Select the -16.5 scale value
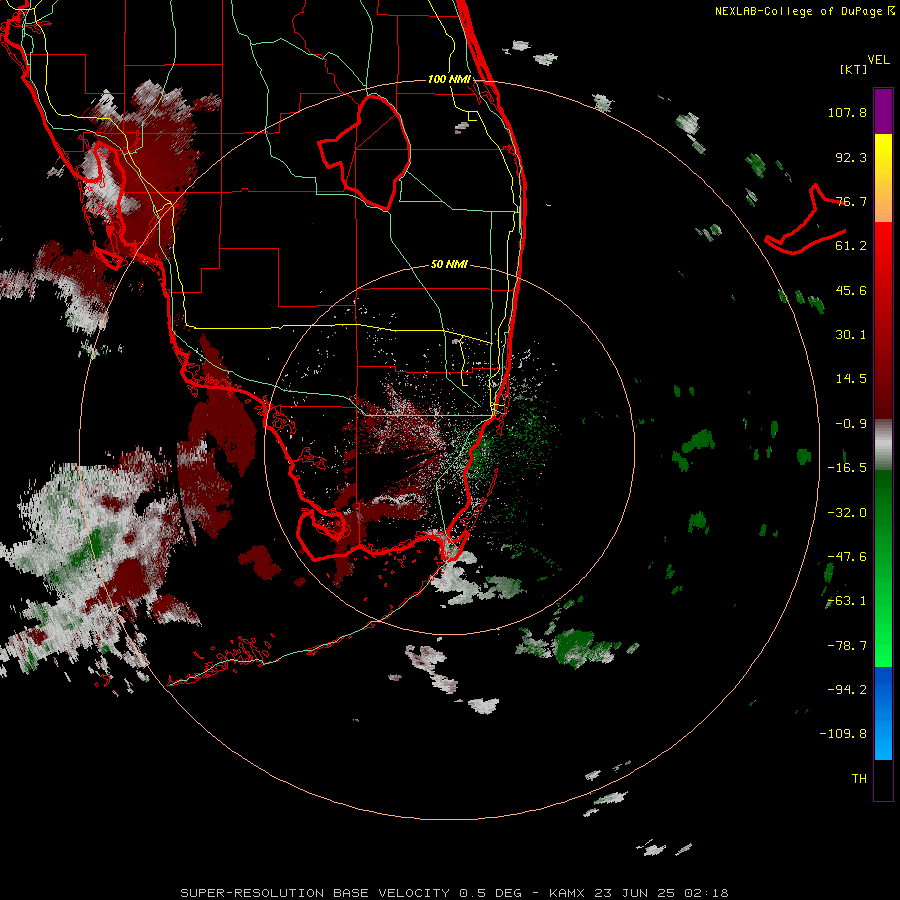Screen dimensions: 900x900 [x=847, y=468]
